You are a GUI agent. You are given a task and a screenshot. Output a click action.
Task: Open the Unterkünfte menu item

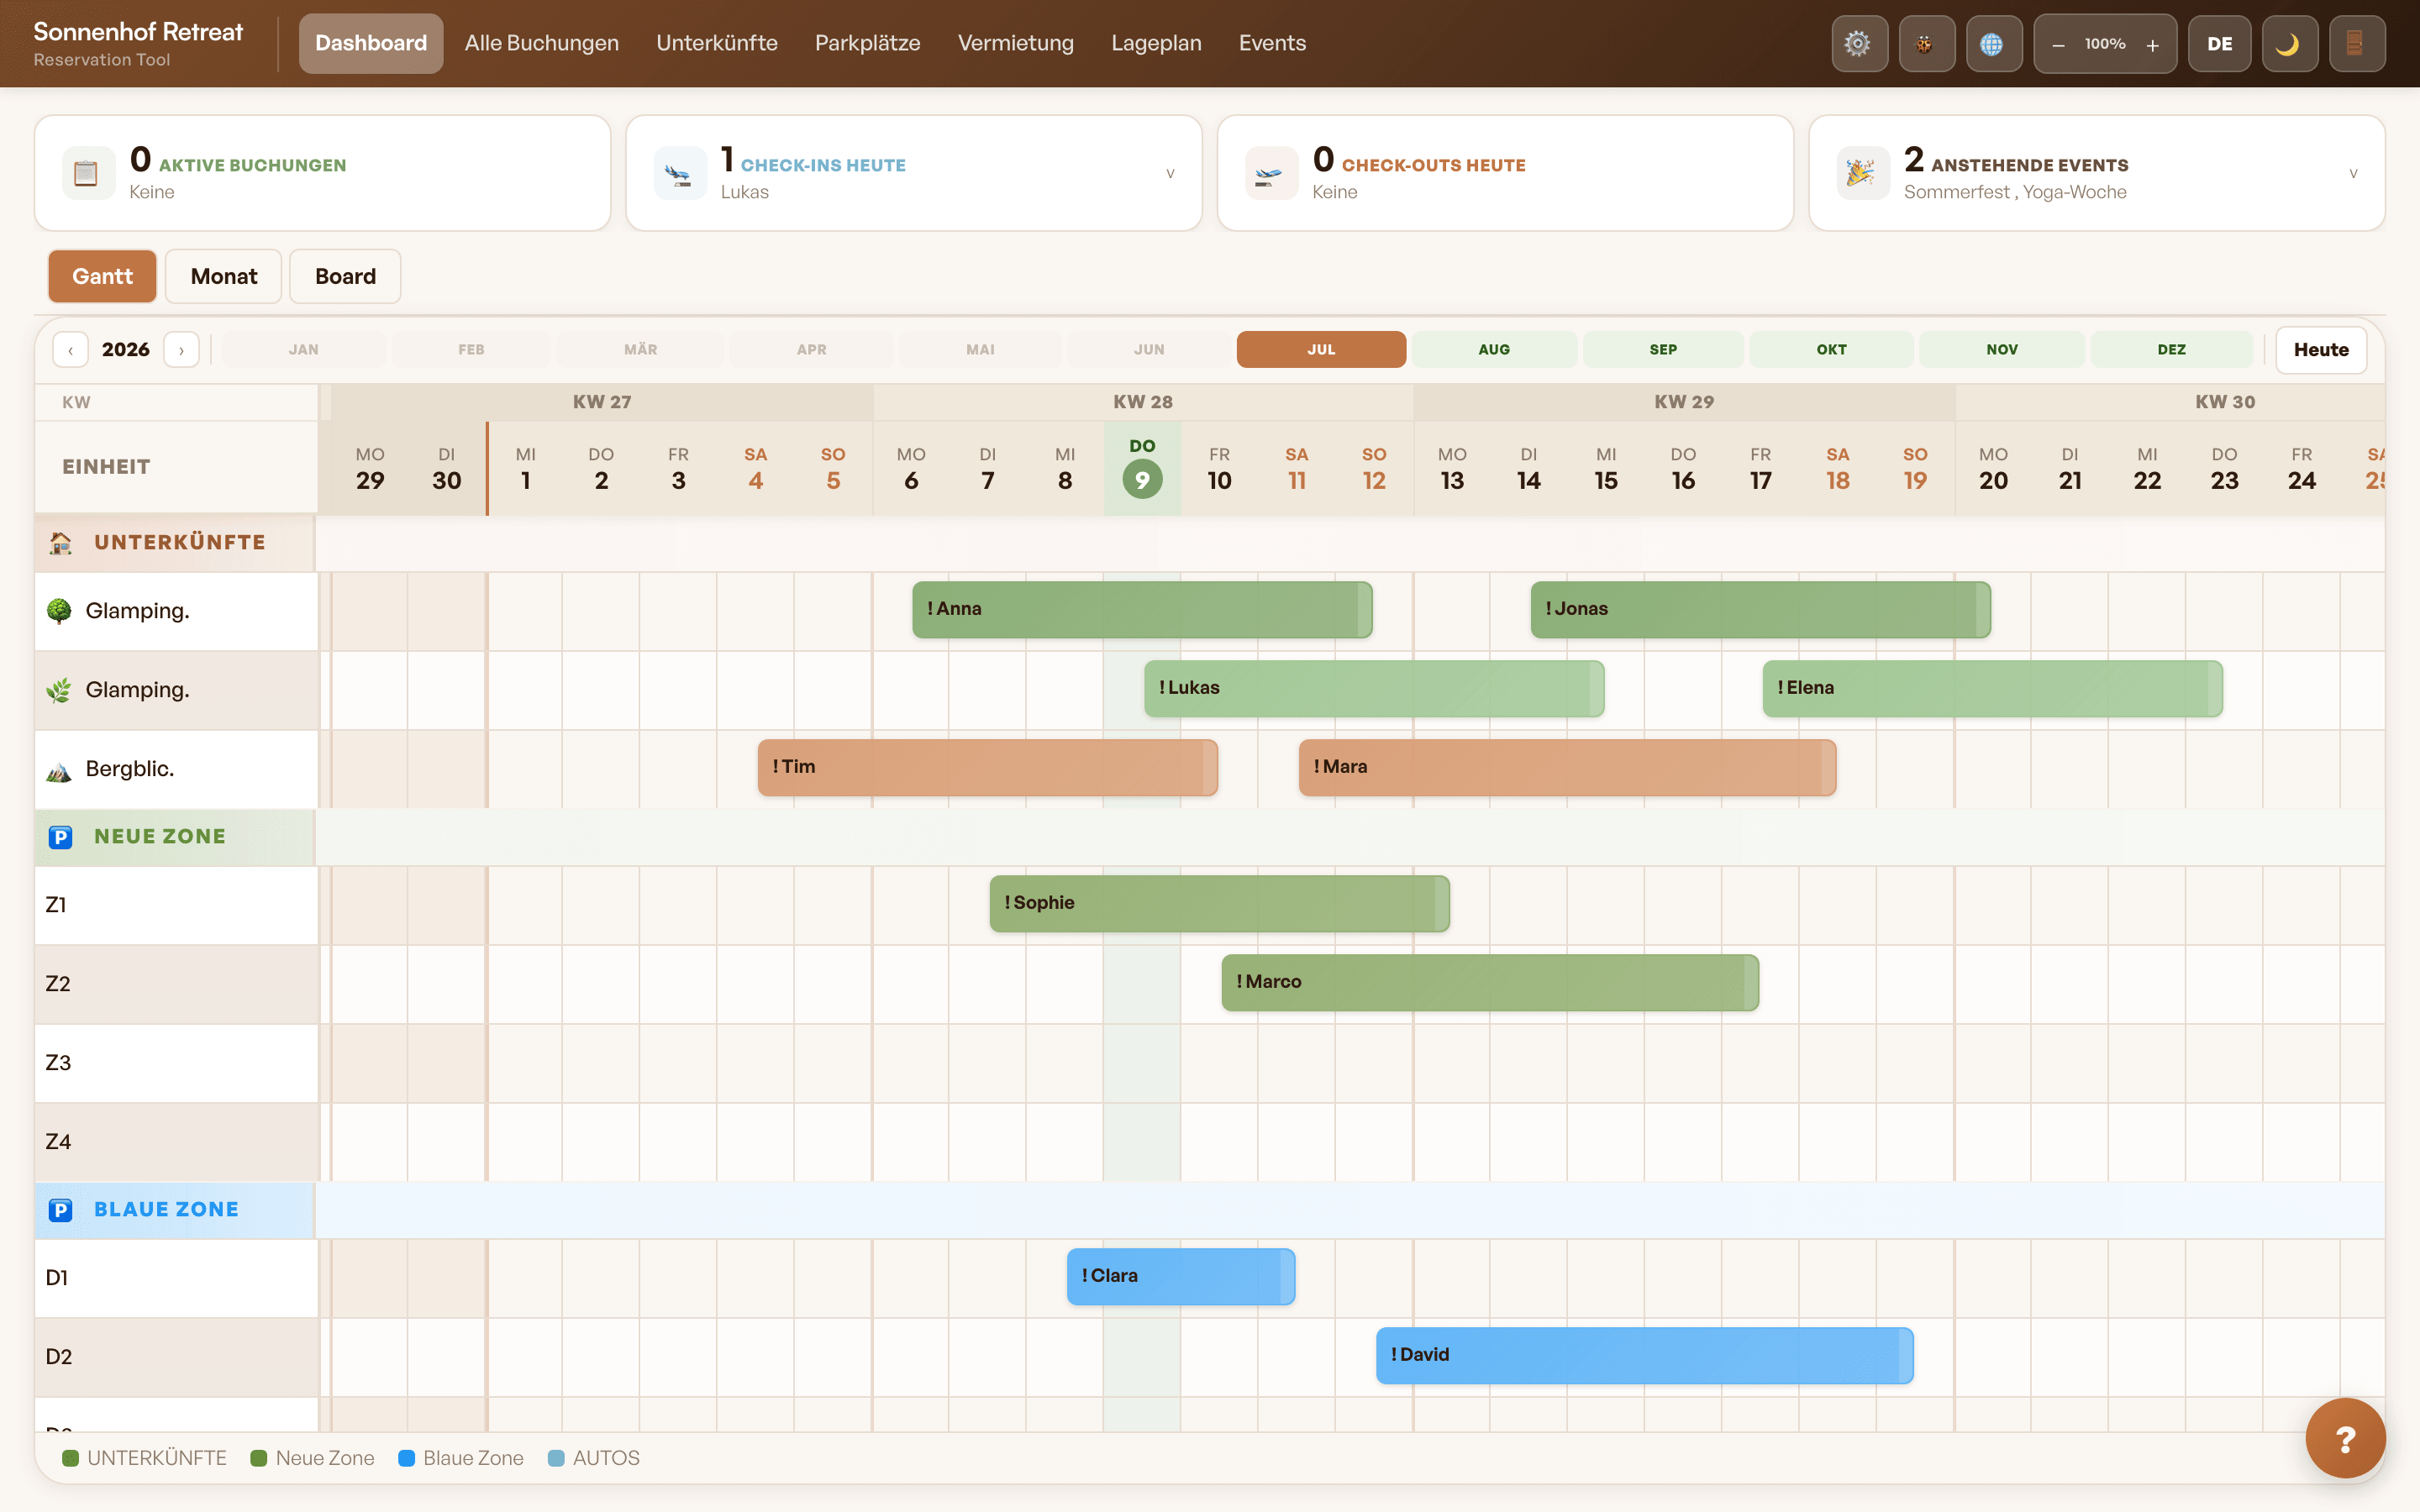coord(716,43)
